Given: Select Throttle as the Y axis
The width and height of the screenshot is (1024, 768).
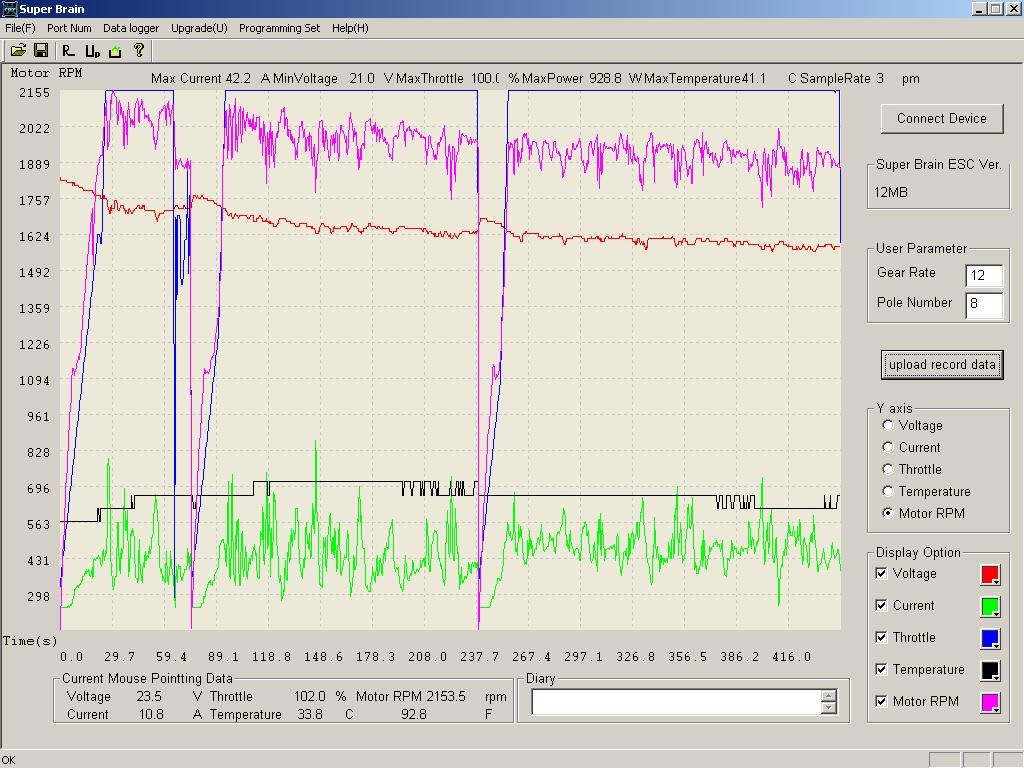Looking at the screenshot, I should tap(888, 469).
